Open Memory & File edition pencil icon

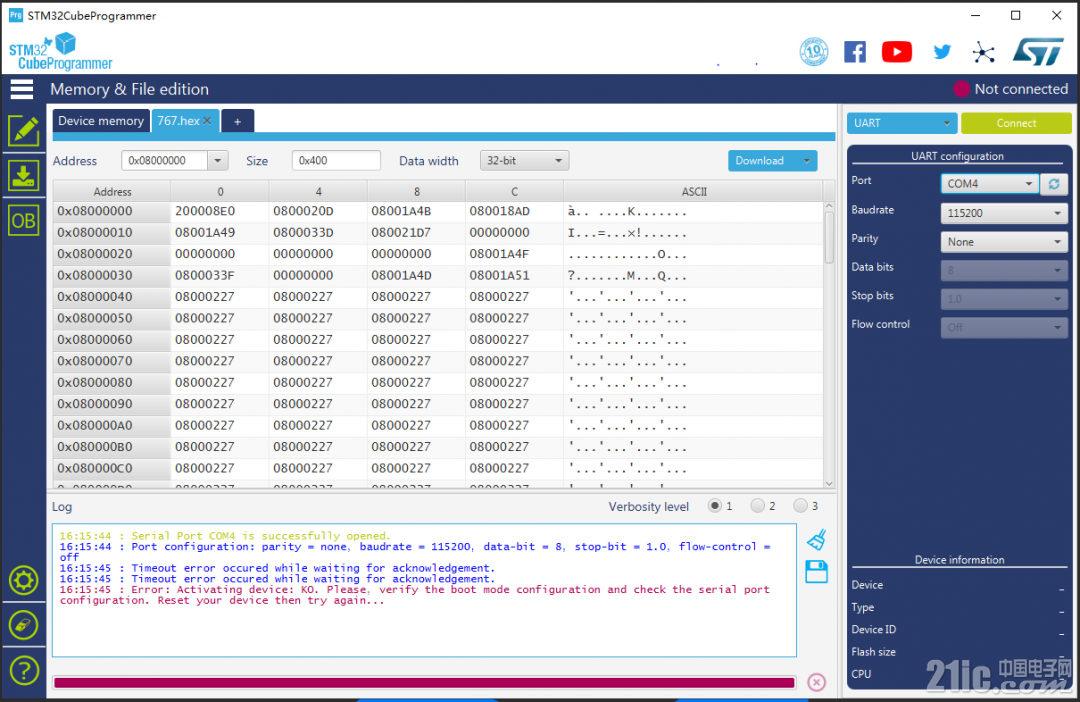[23, 130]
